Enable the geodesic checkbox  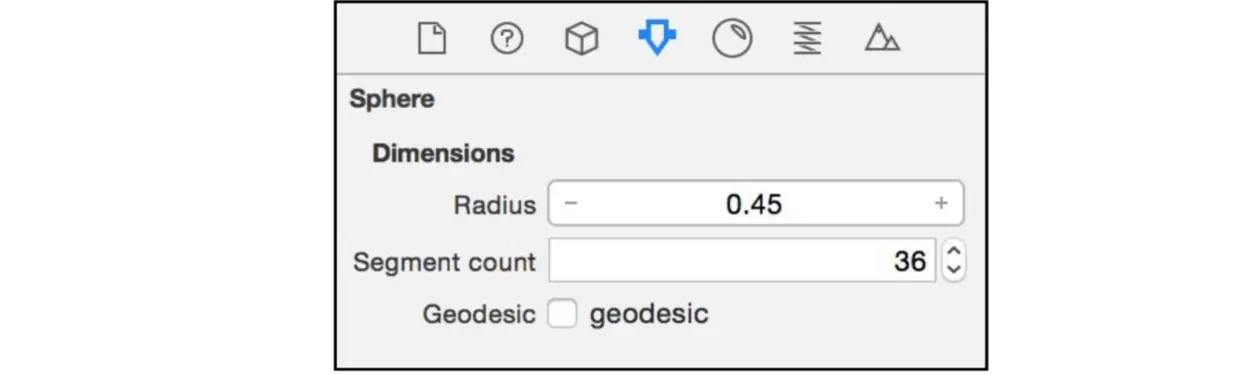[x=562, y=314]
